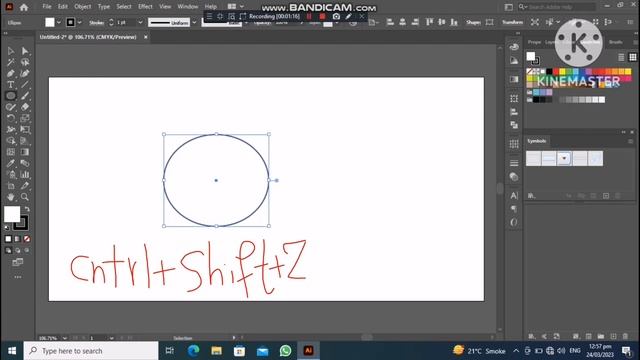Switch to Draw Inside mode

coord(27,250)
